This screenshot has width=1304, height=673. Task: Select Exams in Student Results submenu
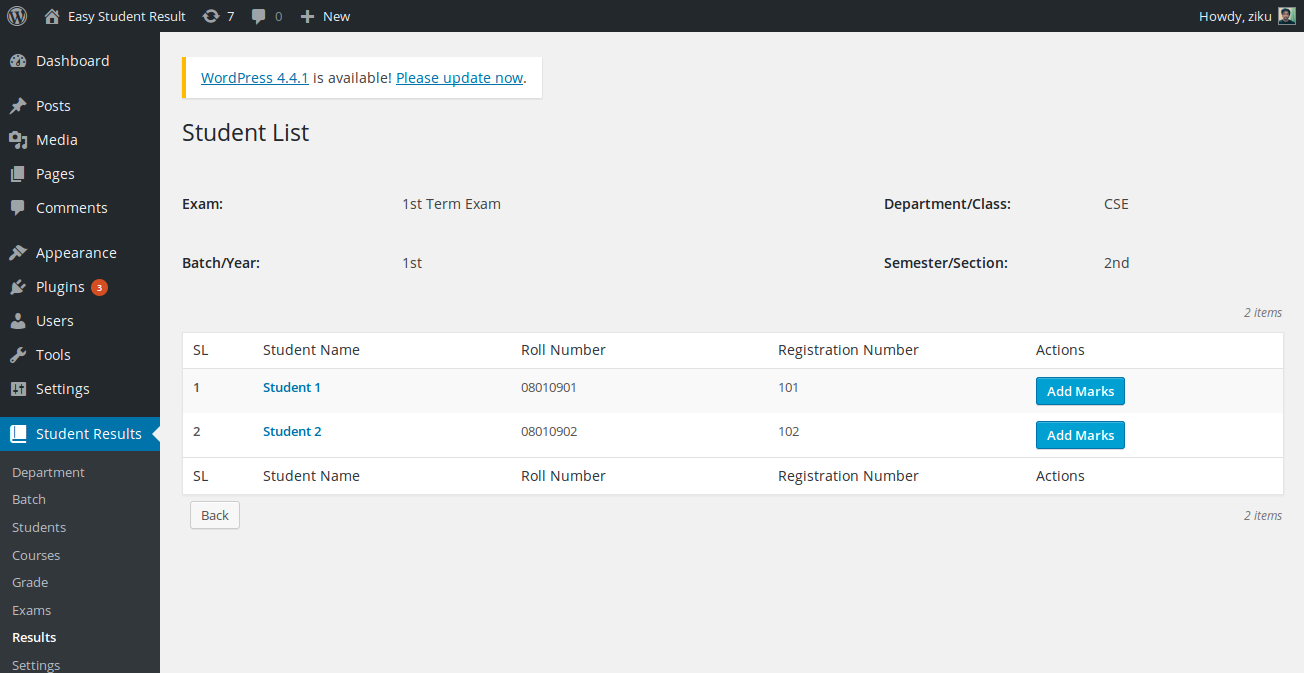pos(31,610)
